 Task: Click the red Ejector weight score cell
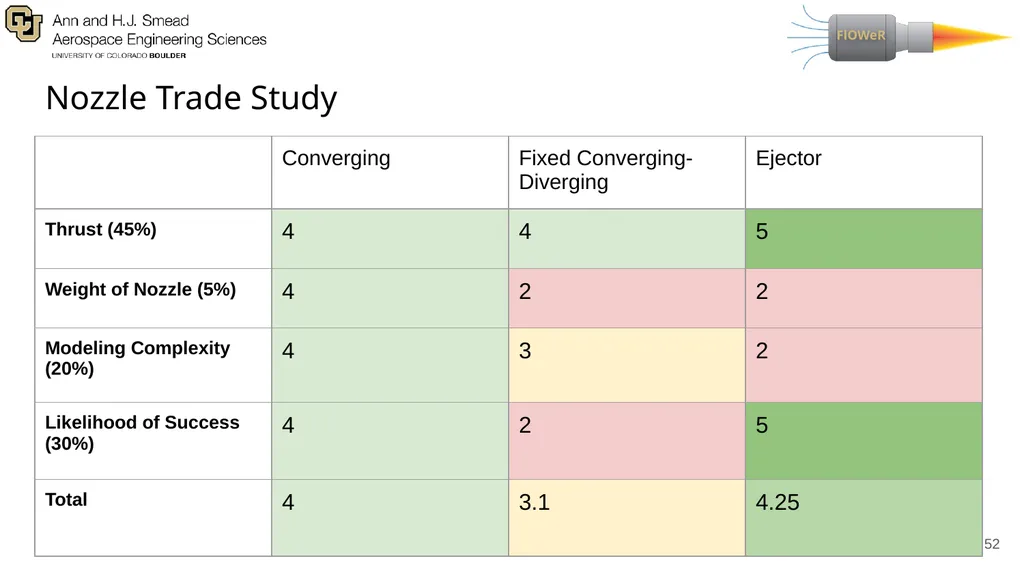pyautogui.click(x=863, y=298)
